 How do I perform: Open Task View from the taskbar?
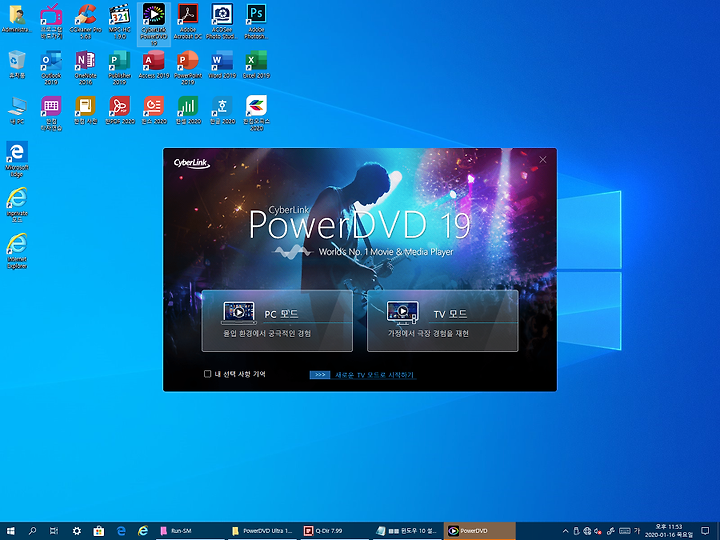coord(54,531)
